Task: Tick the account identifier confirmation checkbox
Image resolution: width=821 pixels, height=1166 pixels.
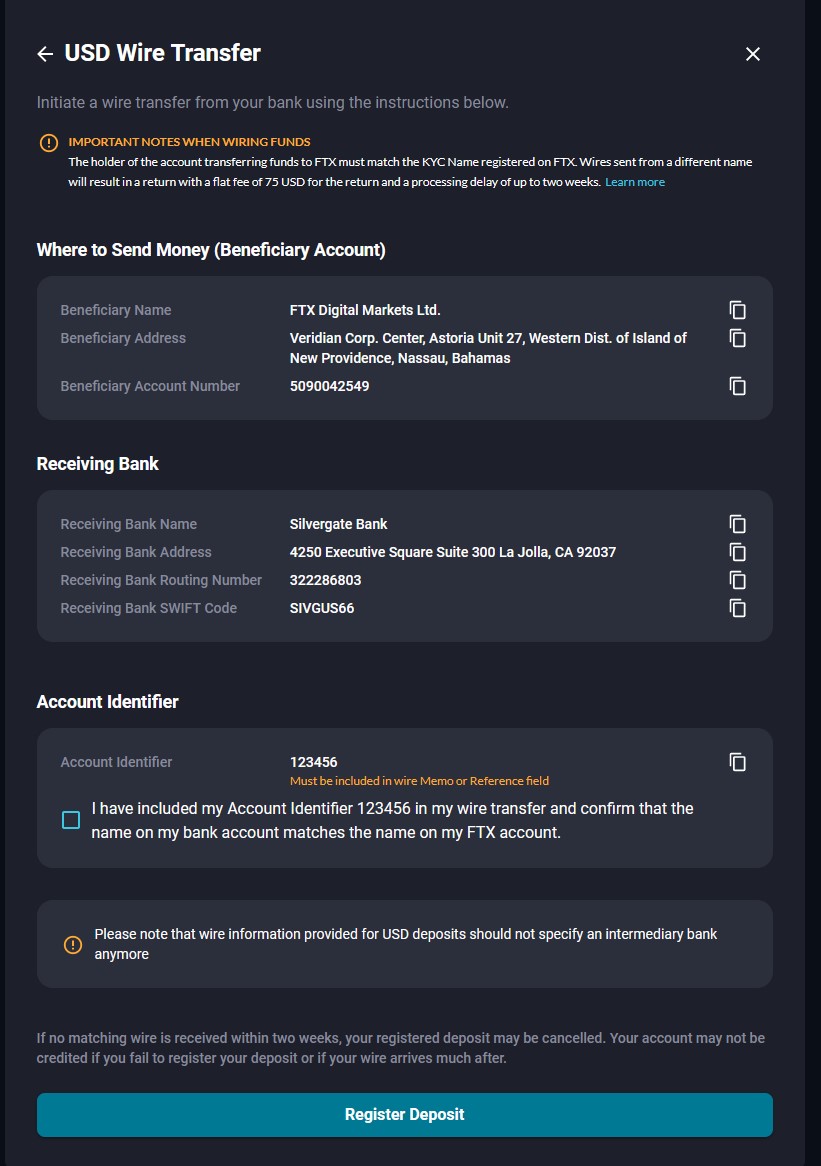Action: pos(71,820)
